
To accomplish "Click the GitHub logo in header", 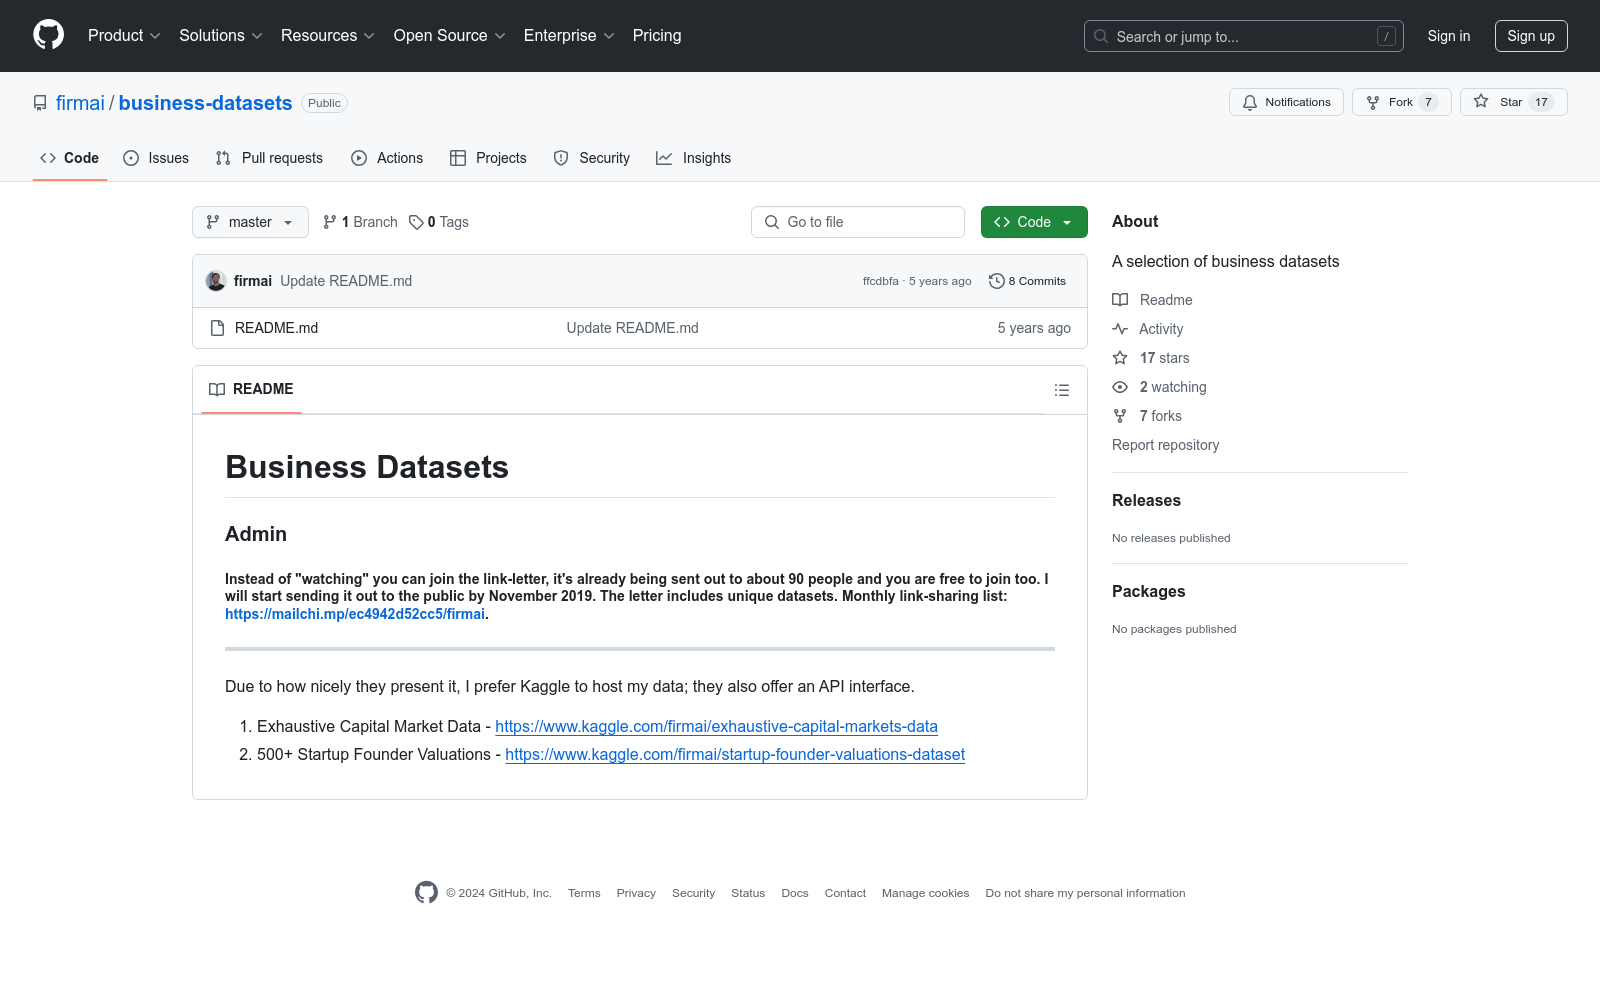I will coord(48,35).
